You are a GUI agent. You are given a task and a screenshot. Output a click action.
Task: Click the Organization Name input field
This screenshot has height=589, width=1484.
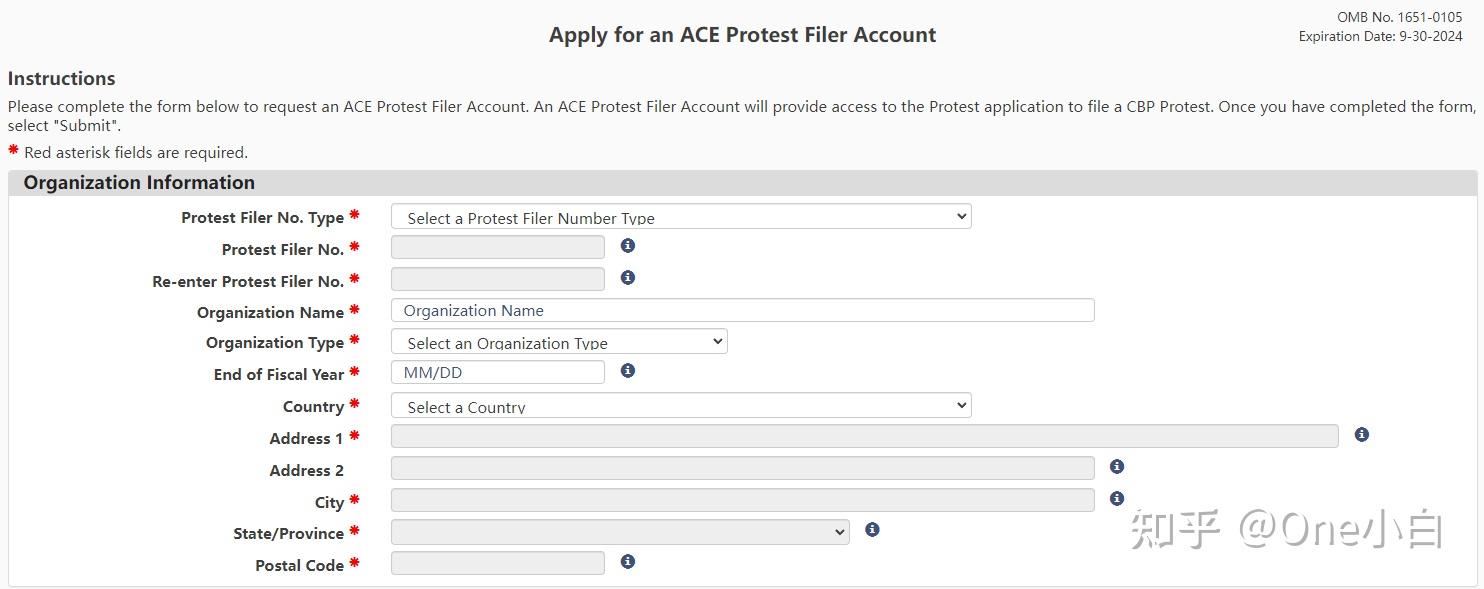tap(742, 310)
